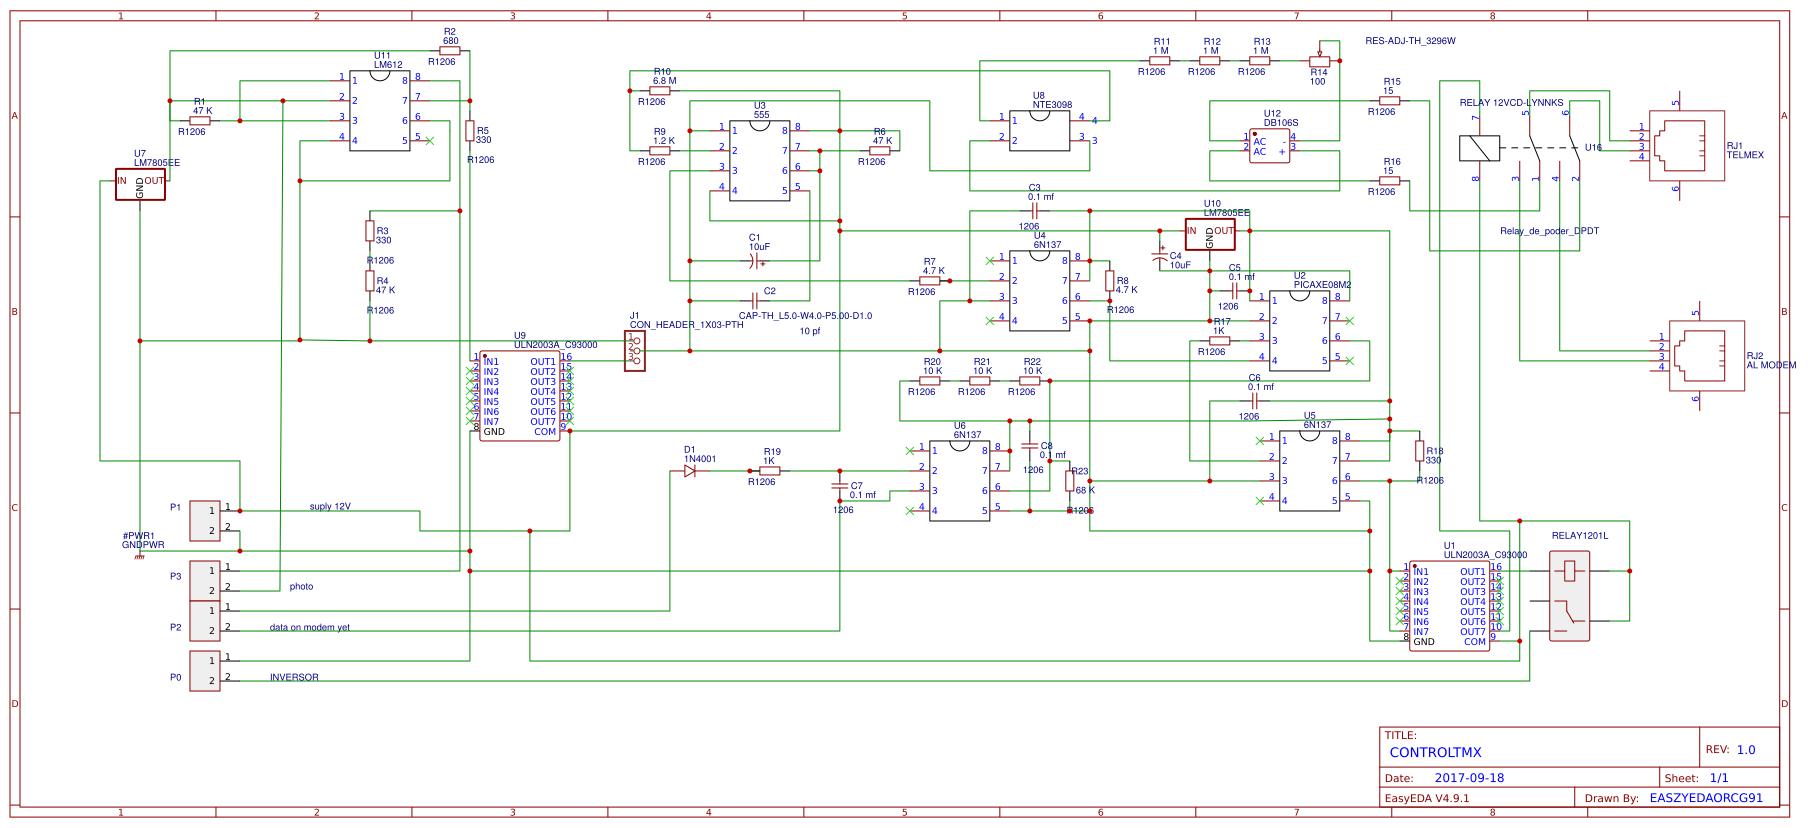Select the RJ2 AL MODEM connector
Viewport: 1808px width, 828px height.
(1707, 356)
